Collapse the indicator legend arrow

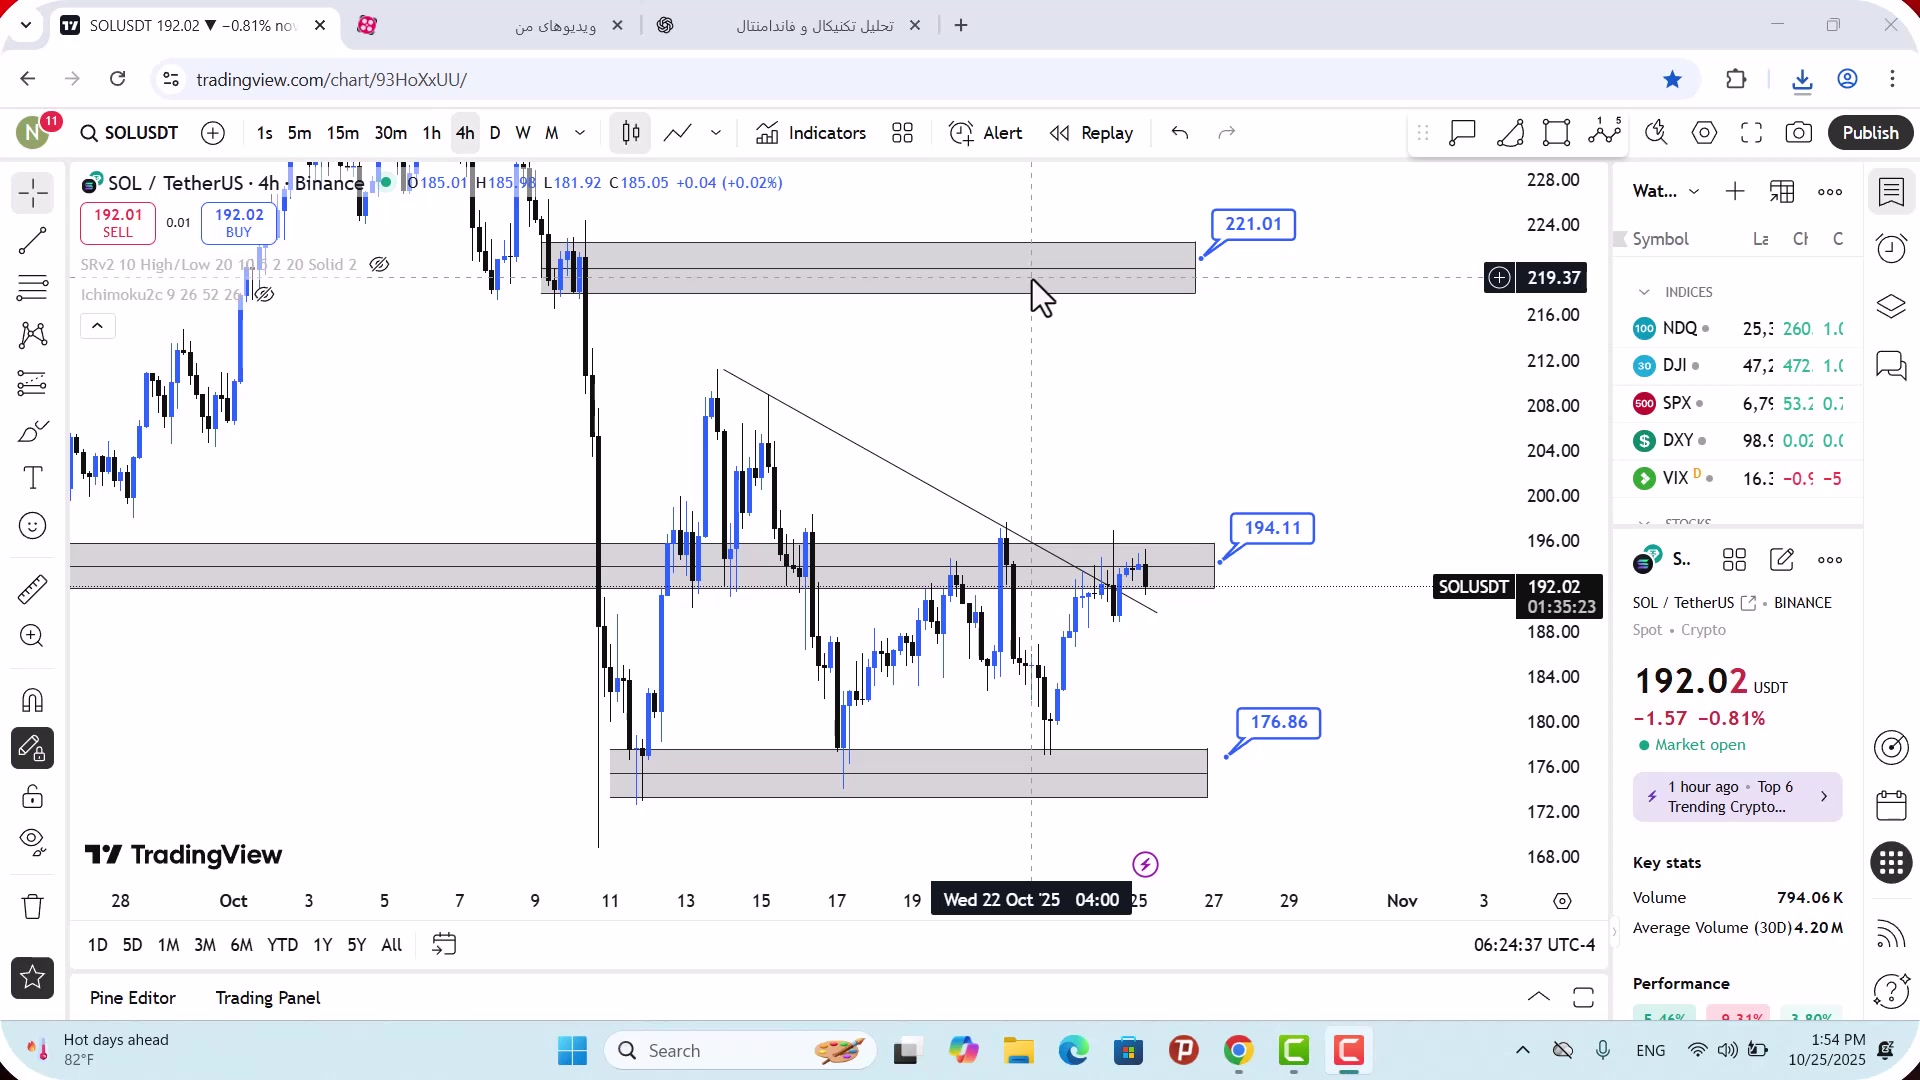[98, 326]
